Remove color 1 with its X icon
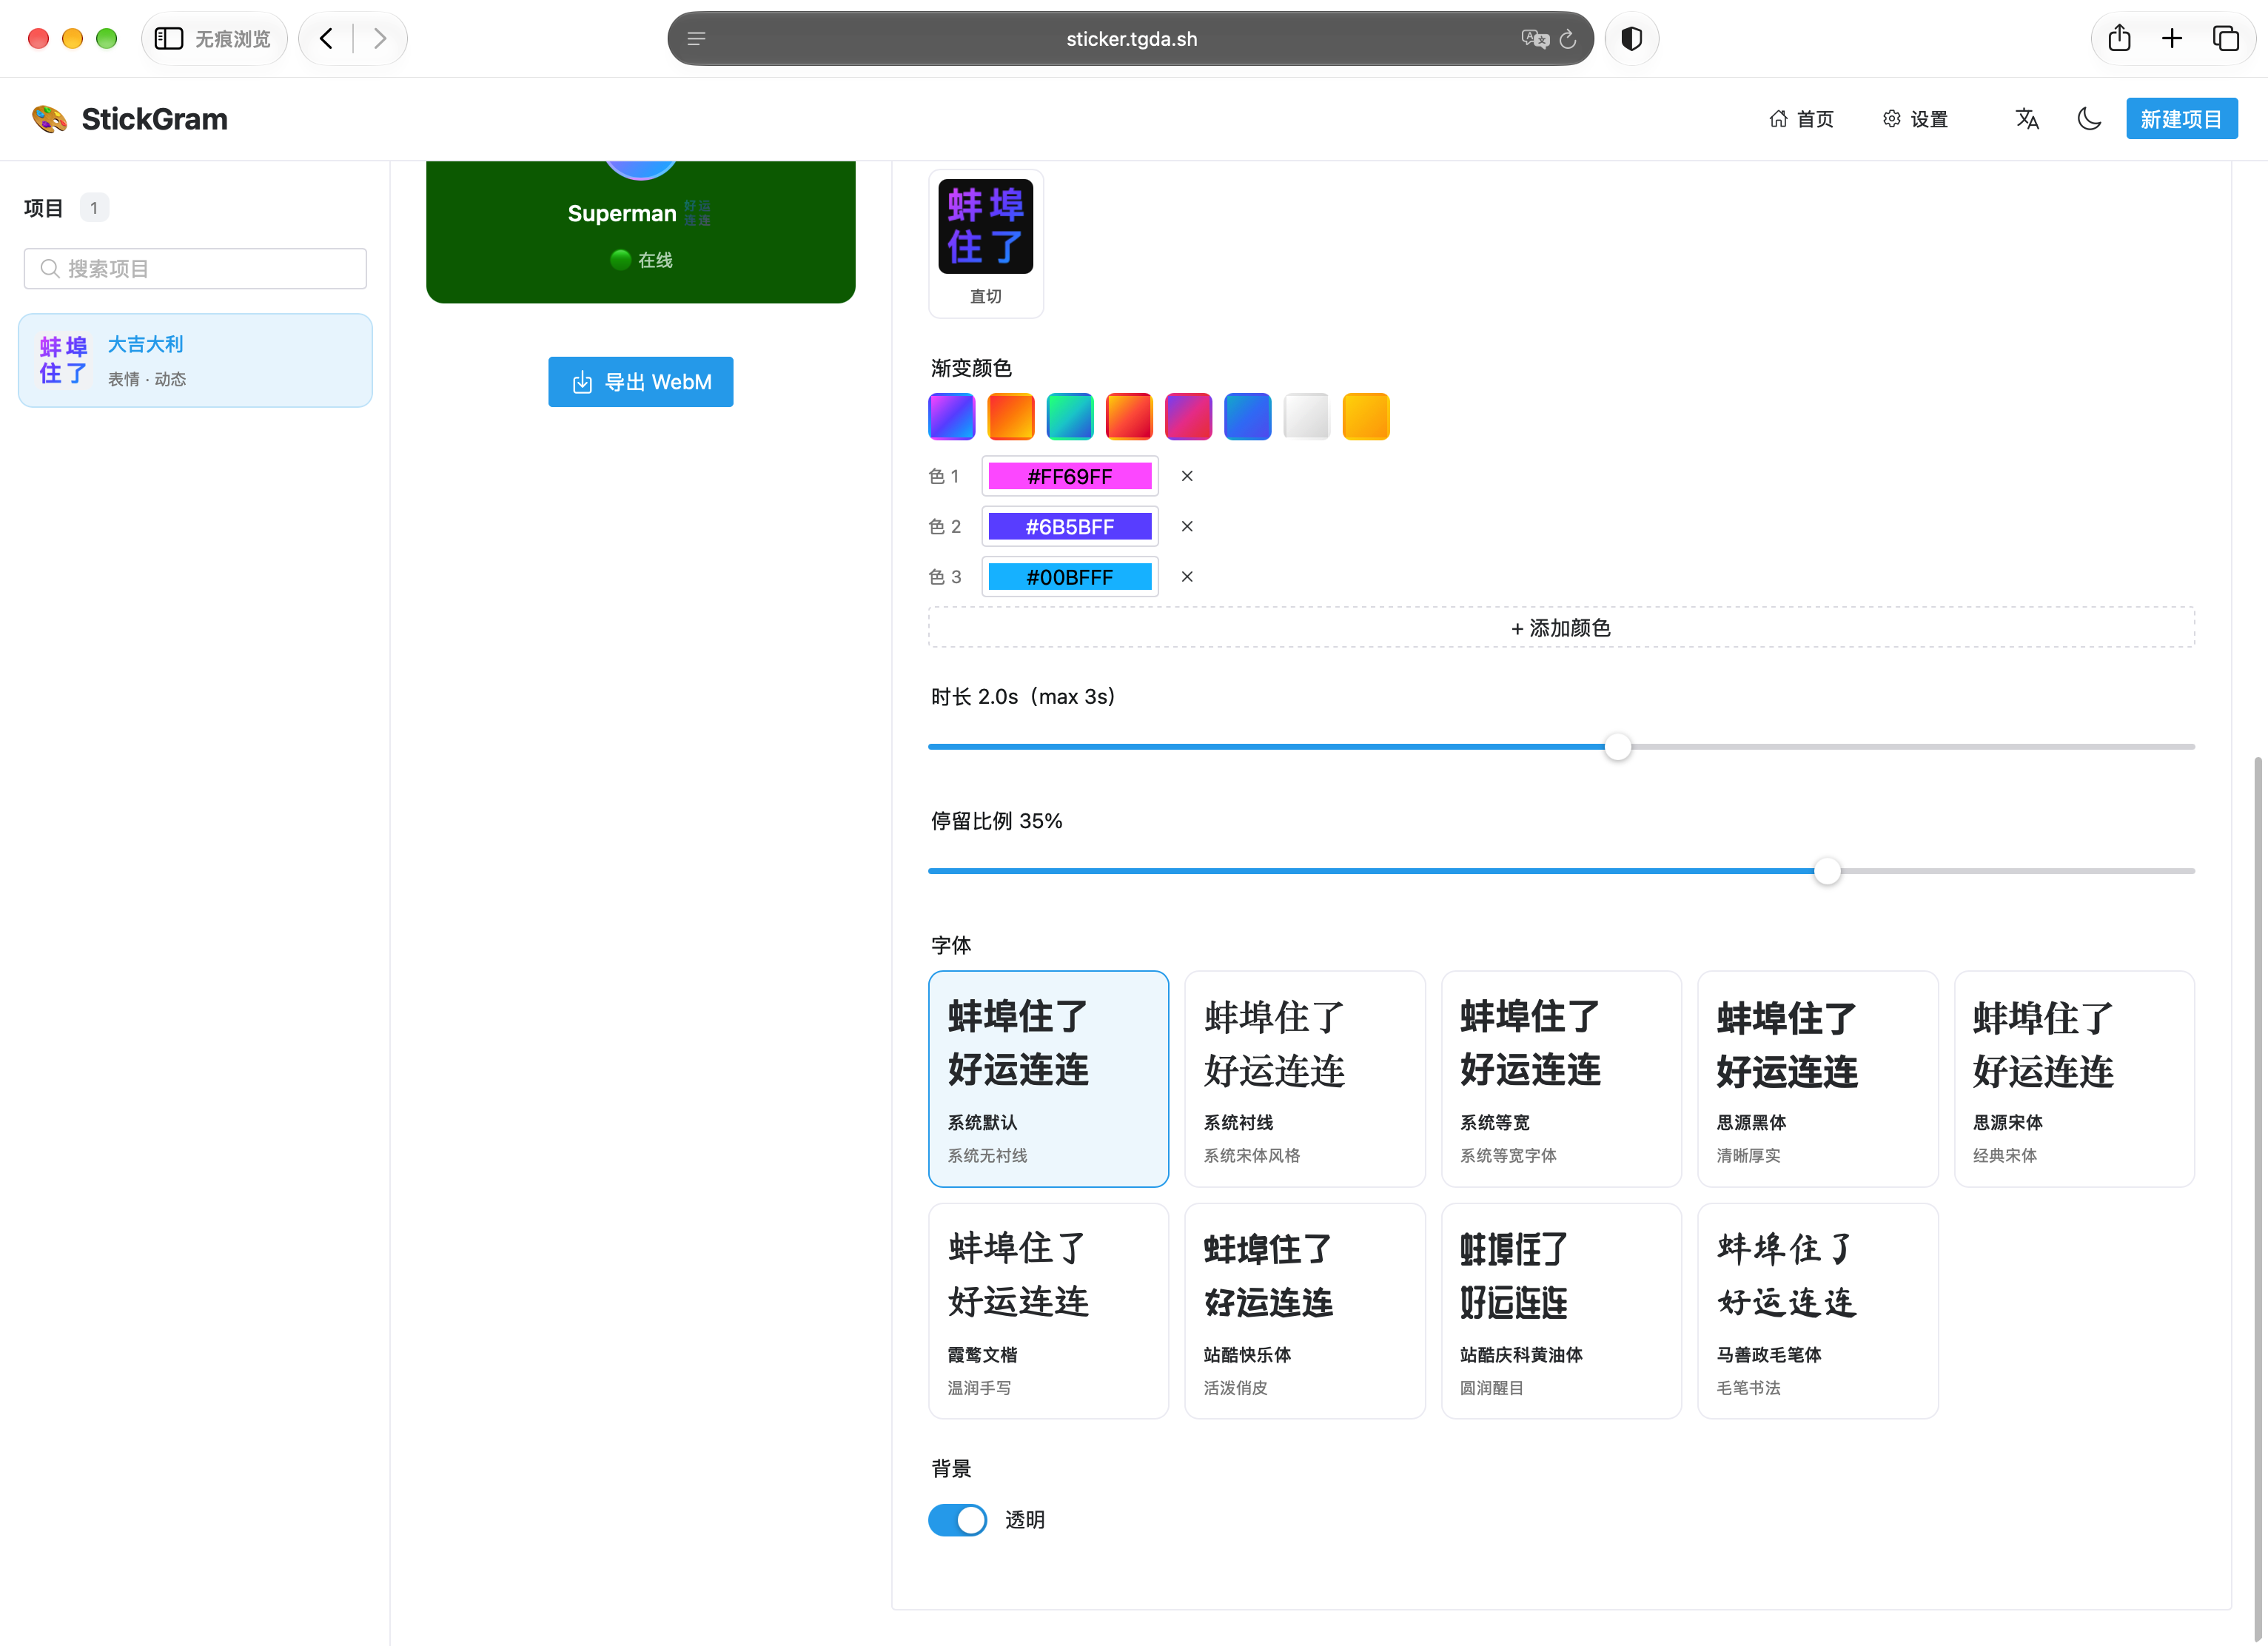This screenshot has height=1646, width=2268. click(x=1187, y=476)
